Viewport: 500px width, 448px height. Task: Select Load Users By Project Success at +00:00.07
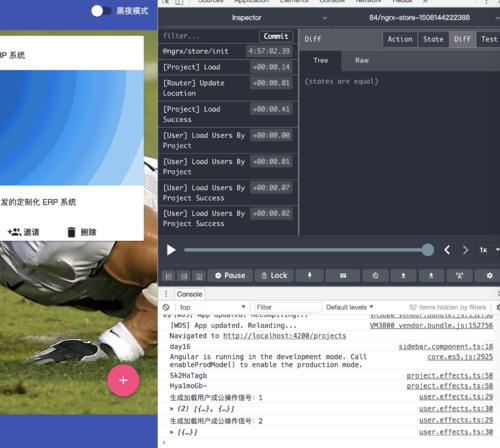228,193
